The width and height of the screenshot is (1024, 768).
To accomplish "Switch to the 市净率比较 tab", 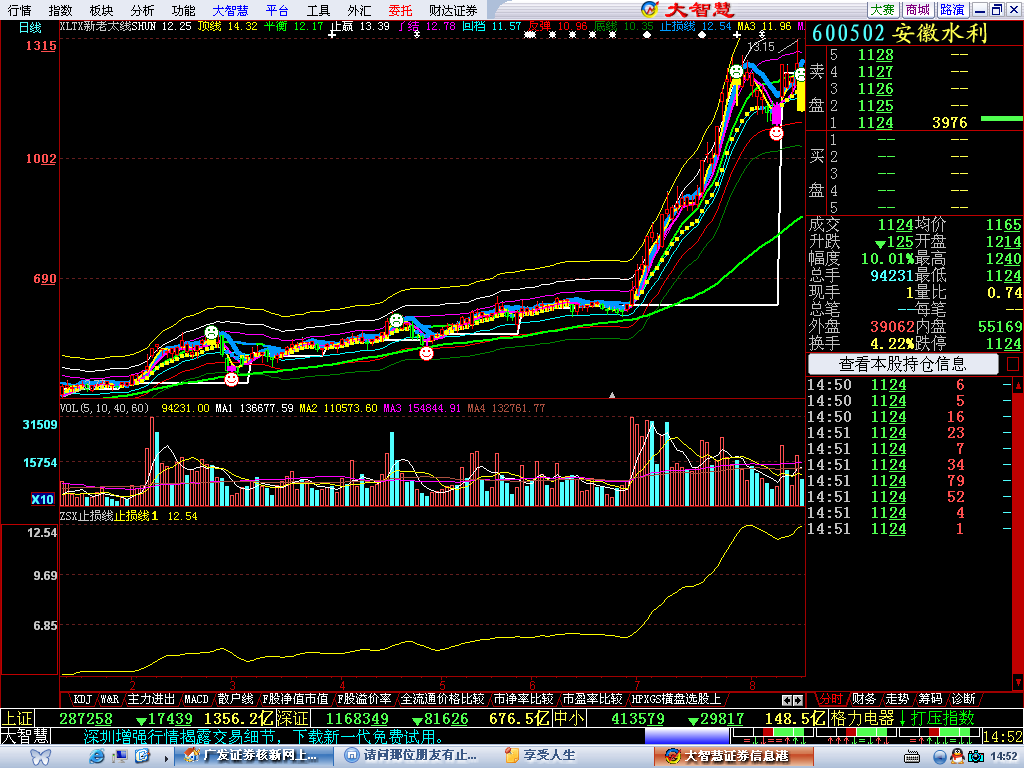I will point(523,699).
